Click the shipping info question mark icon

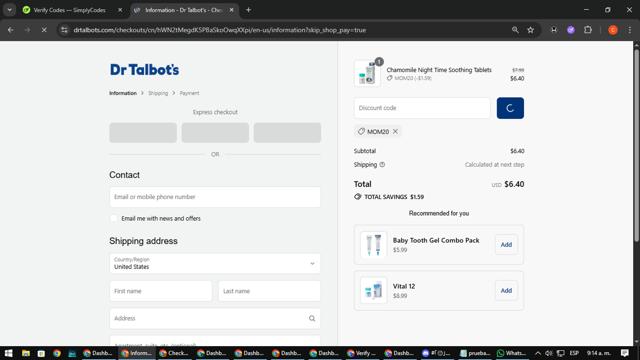coord(382,164)
